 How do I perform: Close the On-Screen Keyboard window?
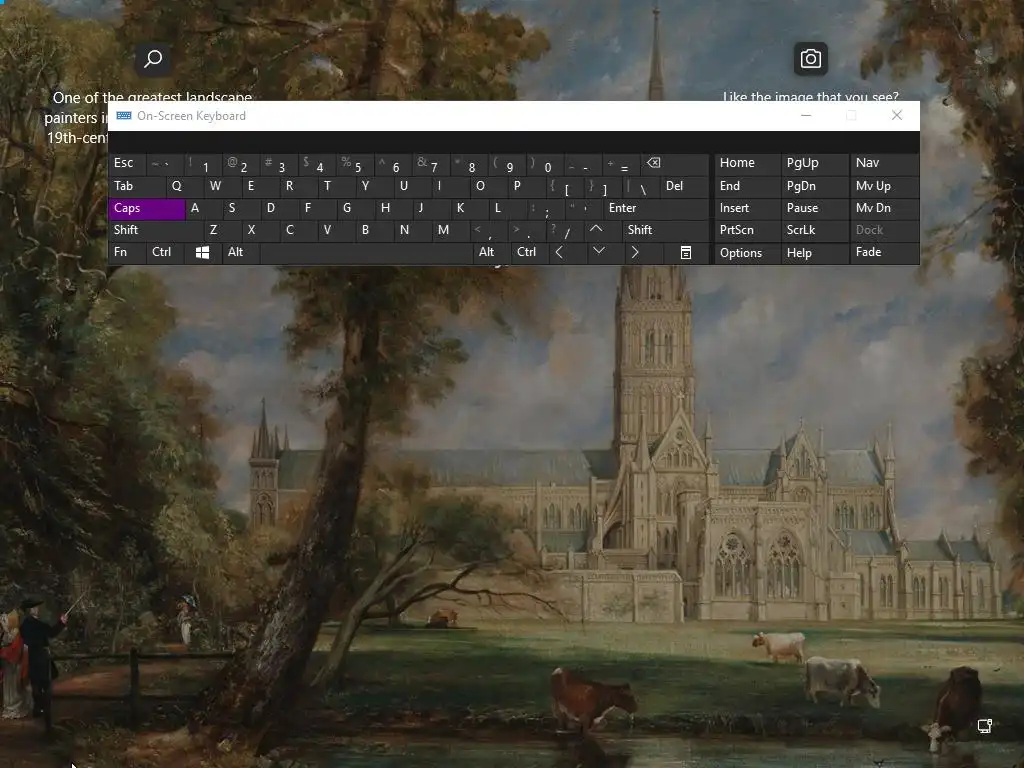(897, 116)
